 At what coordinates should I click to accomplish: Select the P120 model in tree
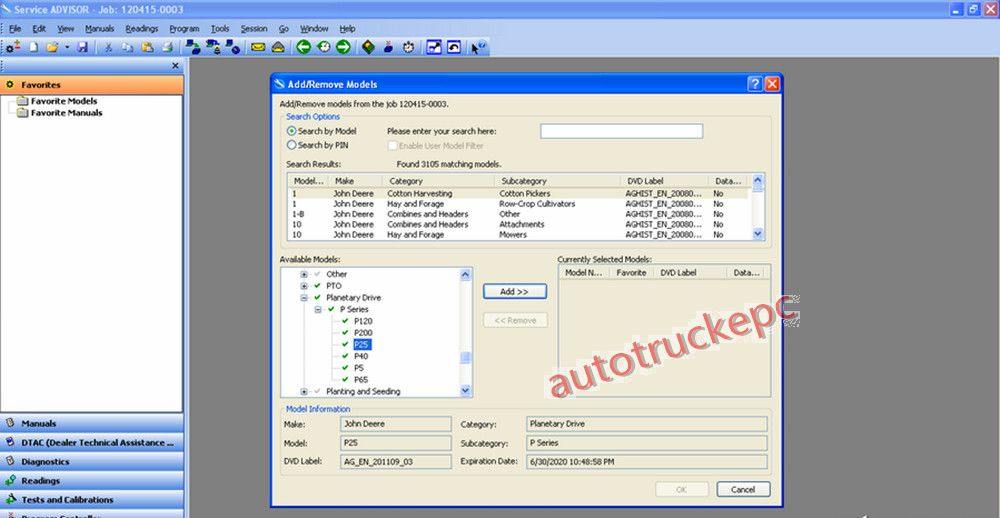pos(363,321)
